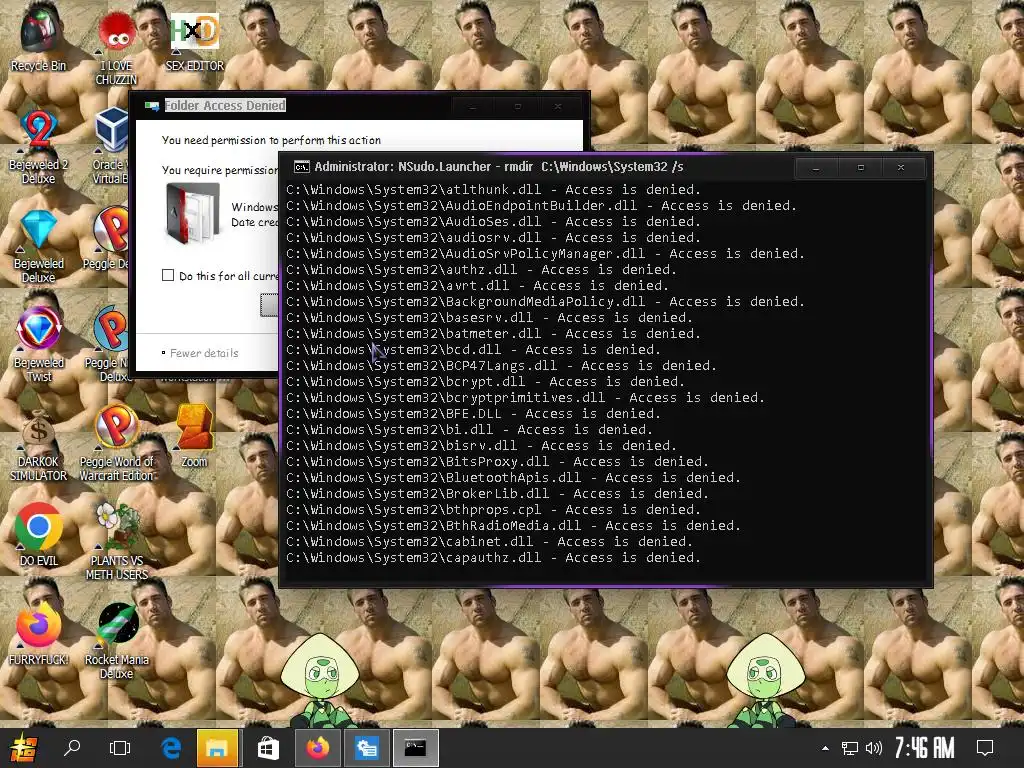The height and width of the screenshot is (768, 1024).
Task: Click the BluetoothApis.dll console line
Action: click(x=513, y=478)
